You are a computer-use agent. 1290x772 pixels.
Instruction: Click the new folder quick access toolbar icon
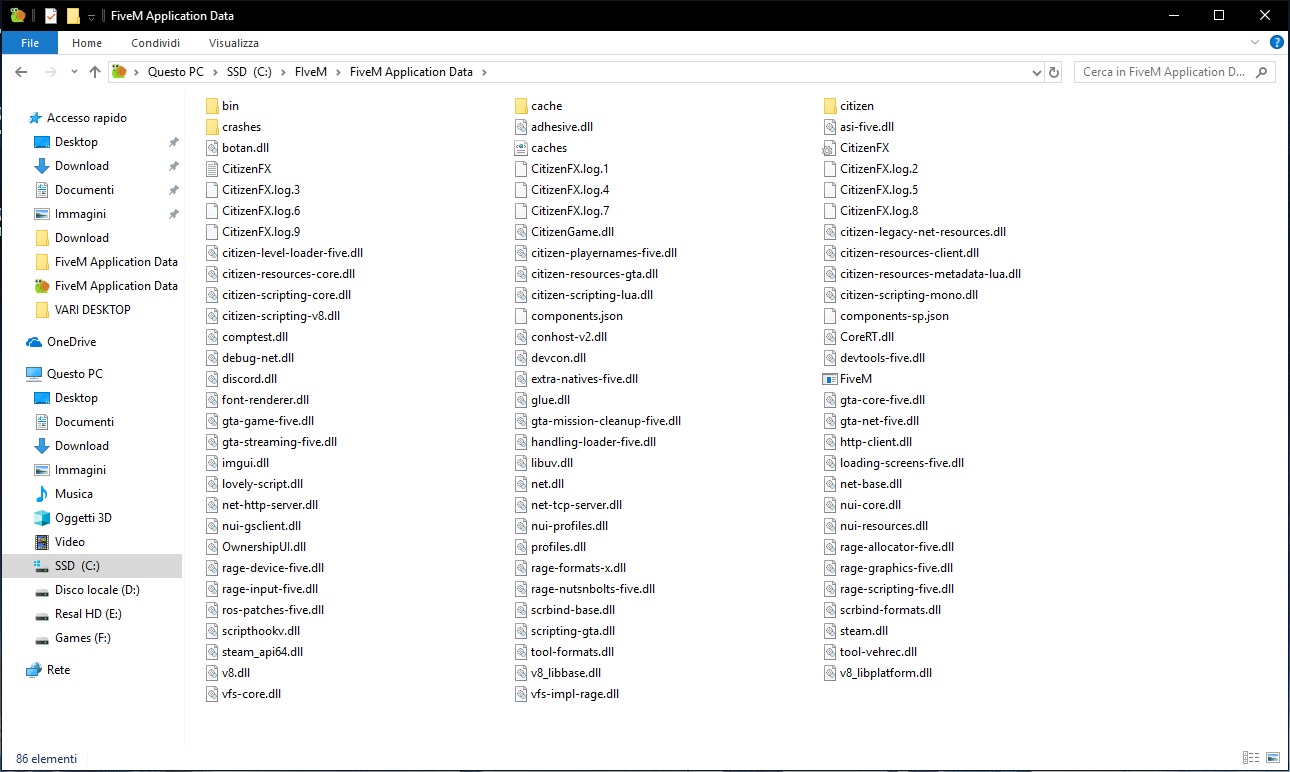(73, 16)
